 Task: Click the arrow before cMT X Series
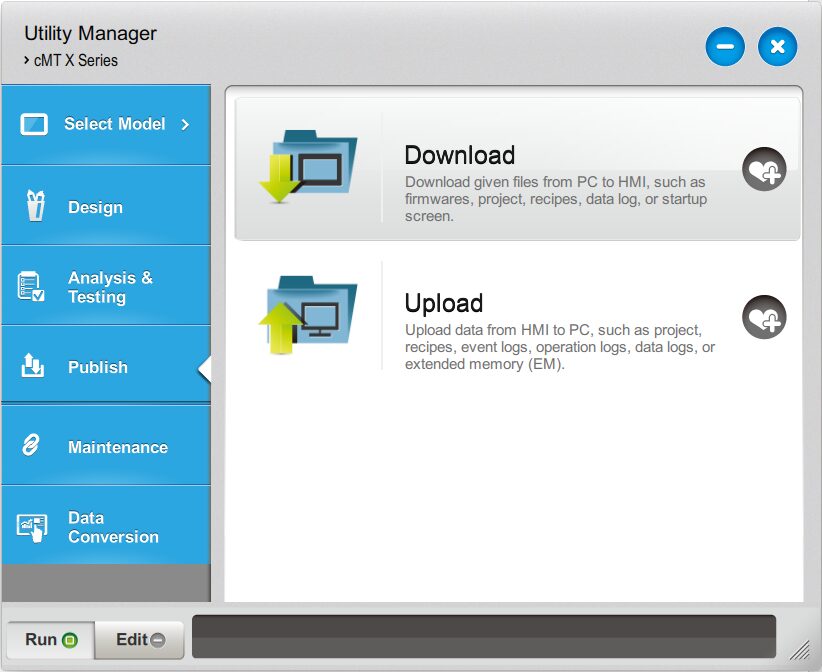[26, 60]
